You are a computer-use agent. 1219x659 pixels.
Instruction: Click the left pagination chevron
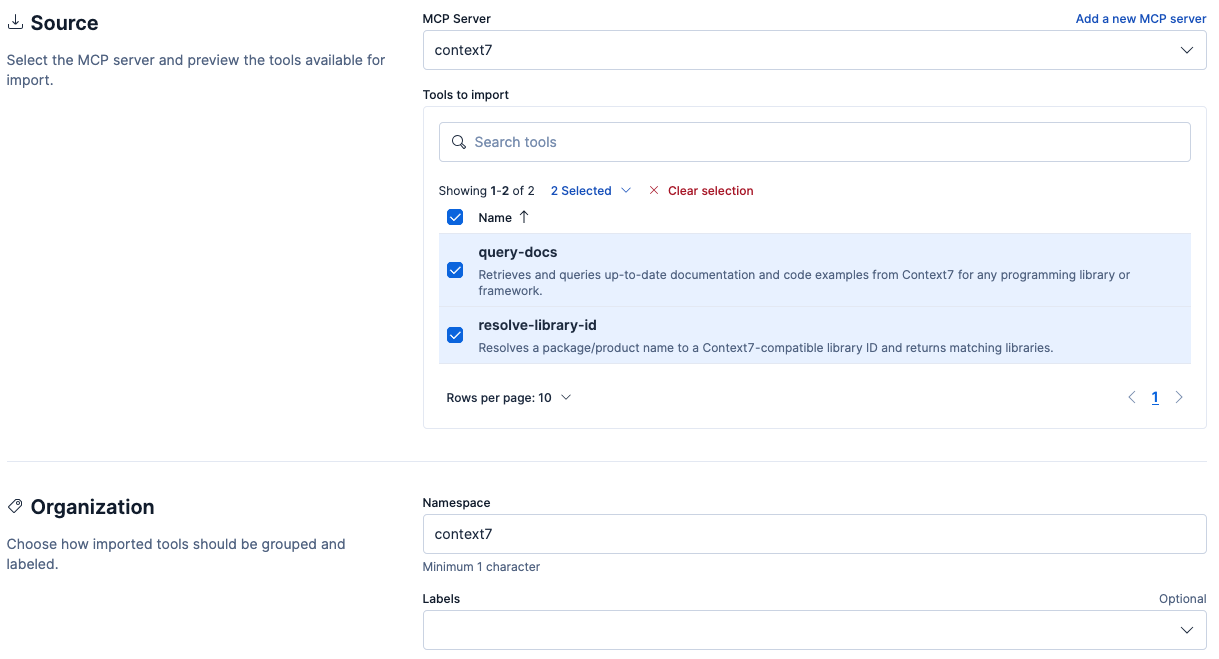1131,397
